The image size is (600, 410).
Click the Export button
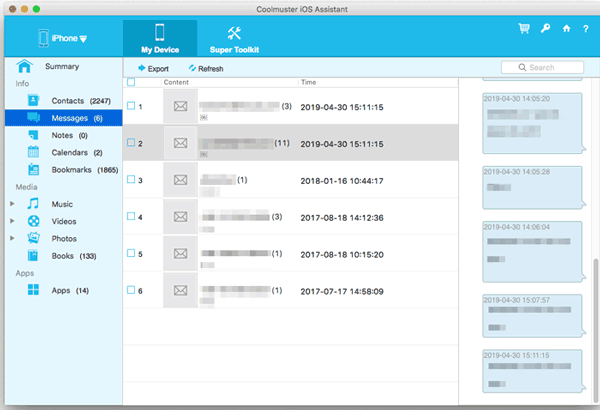152,69
